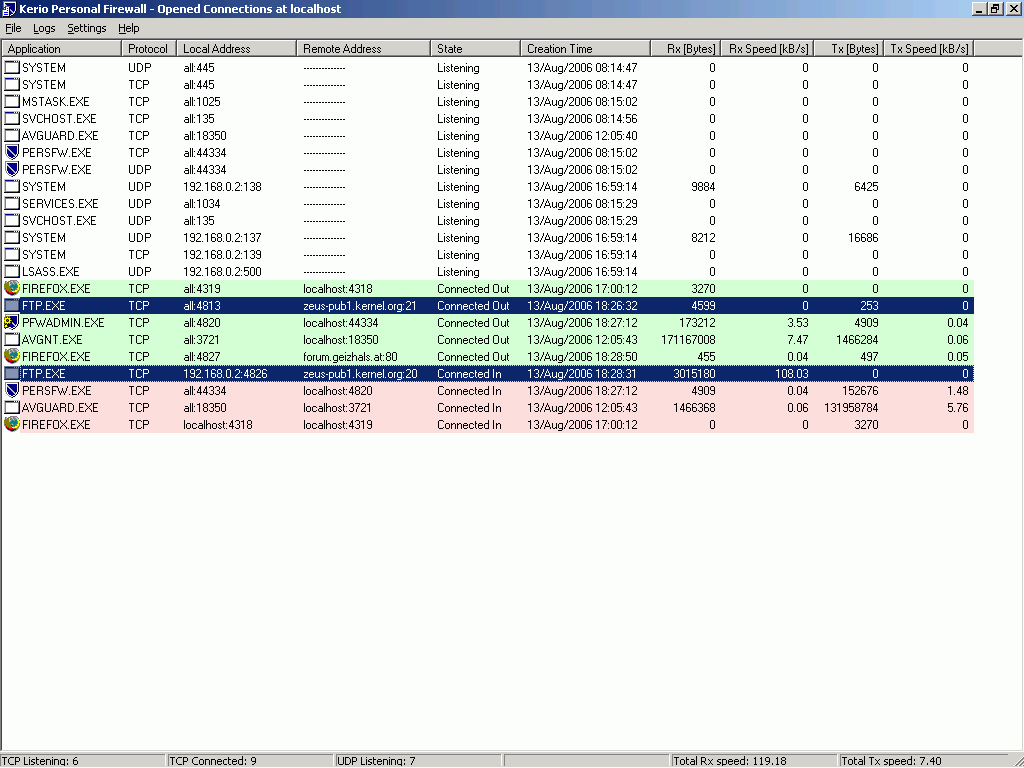Click the SERVICES.EXE window icon
Image resolution: width=1024 pixels, height=768 pixels.
tap(12, 203)
